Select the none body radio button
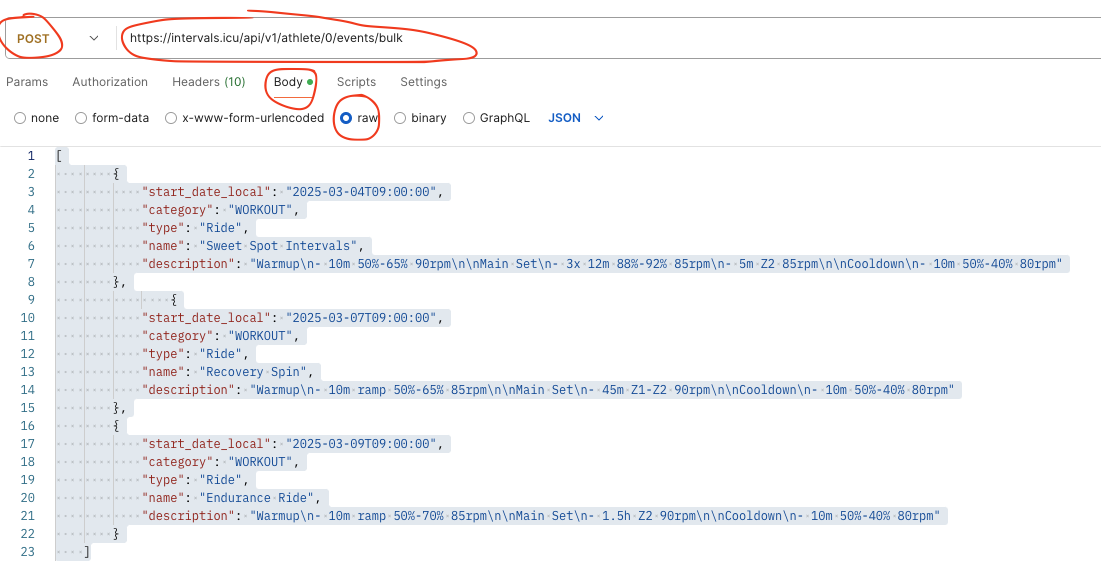Viewport: 1101px width, 567px height. click(20, 118)
